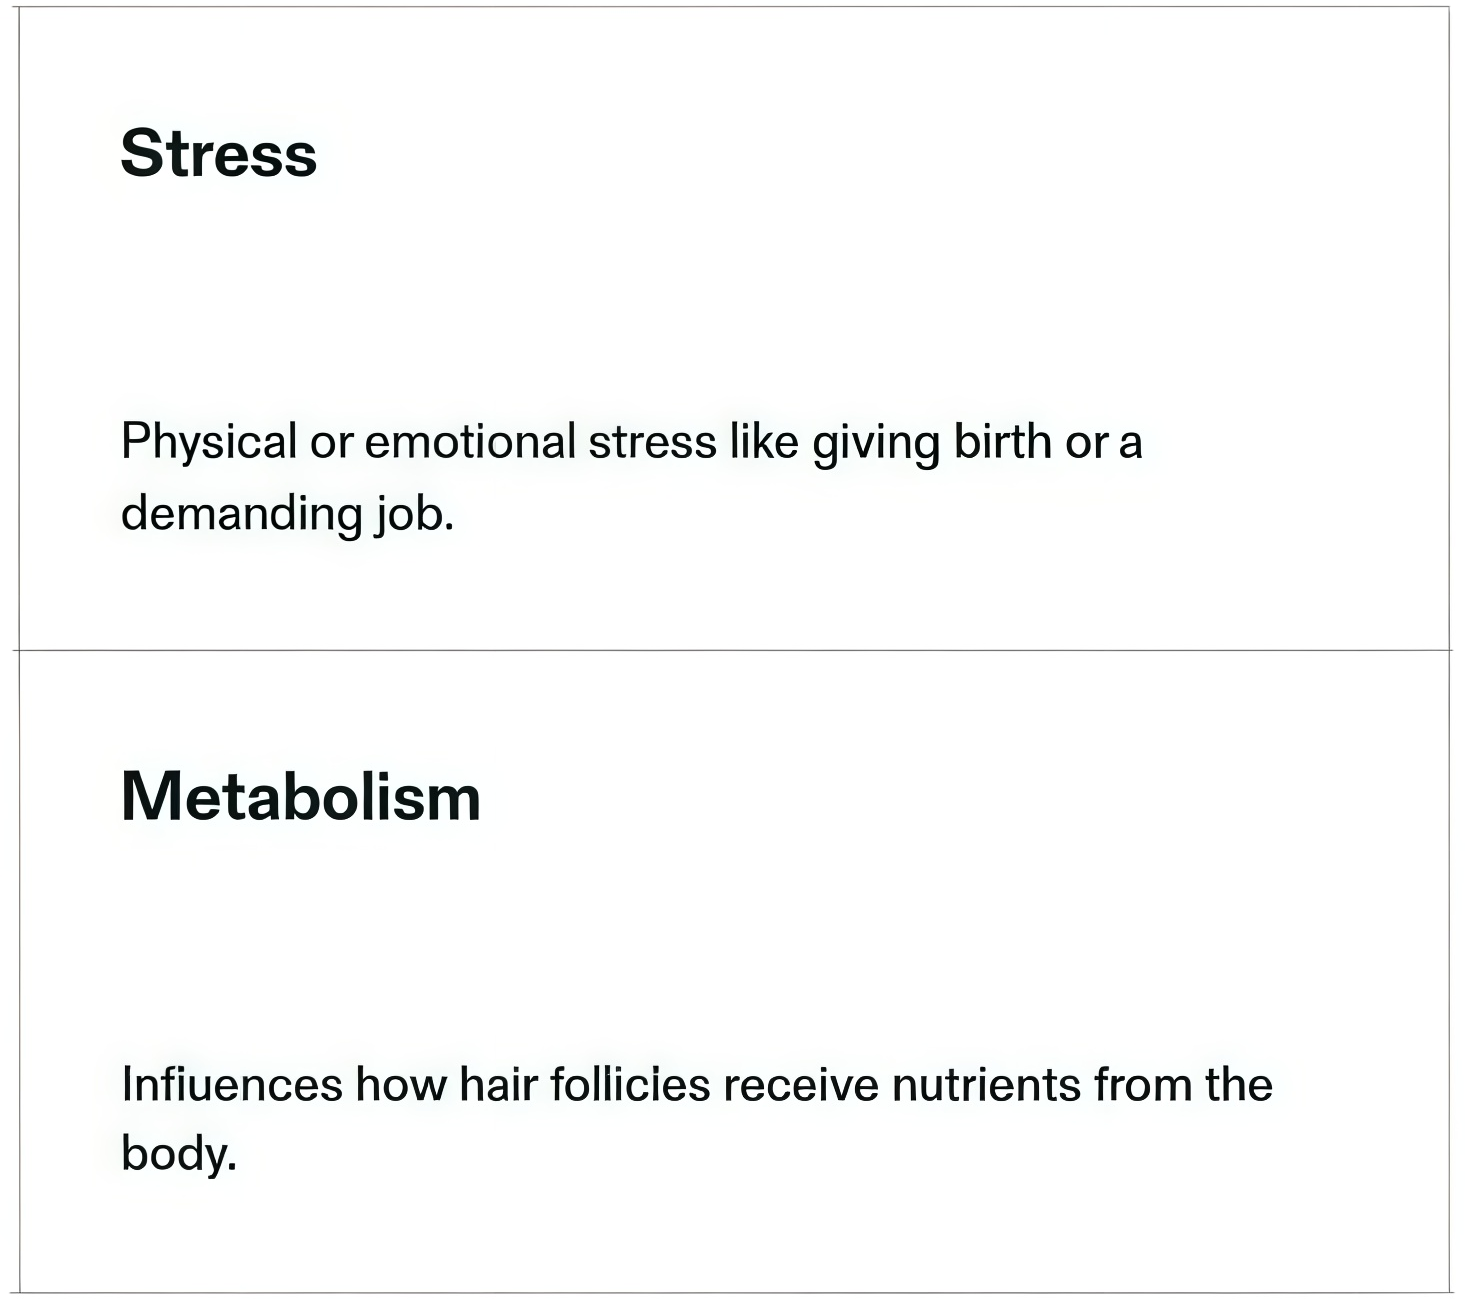Click the word 'like' before giving birth
The width and height of the screenshot is (1465, 1308).
764,441
